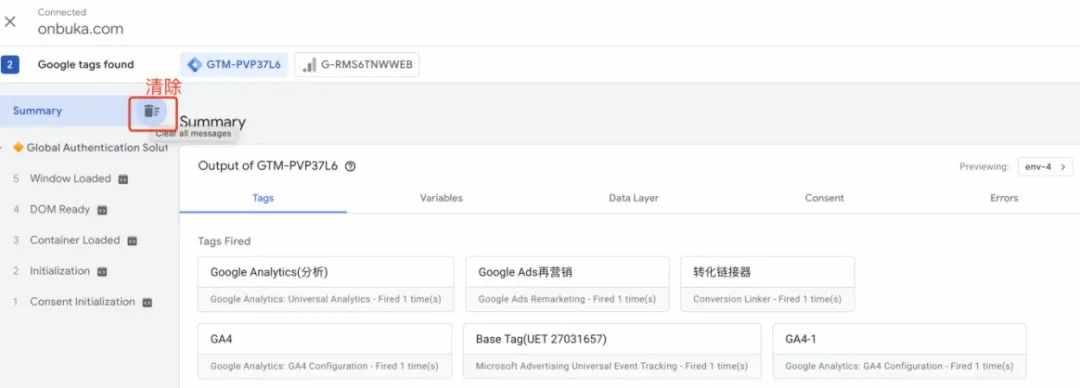Open the Google Ads再营销 tag card

coord(568,284)
